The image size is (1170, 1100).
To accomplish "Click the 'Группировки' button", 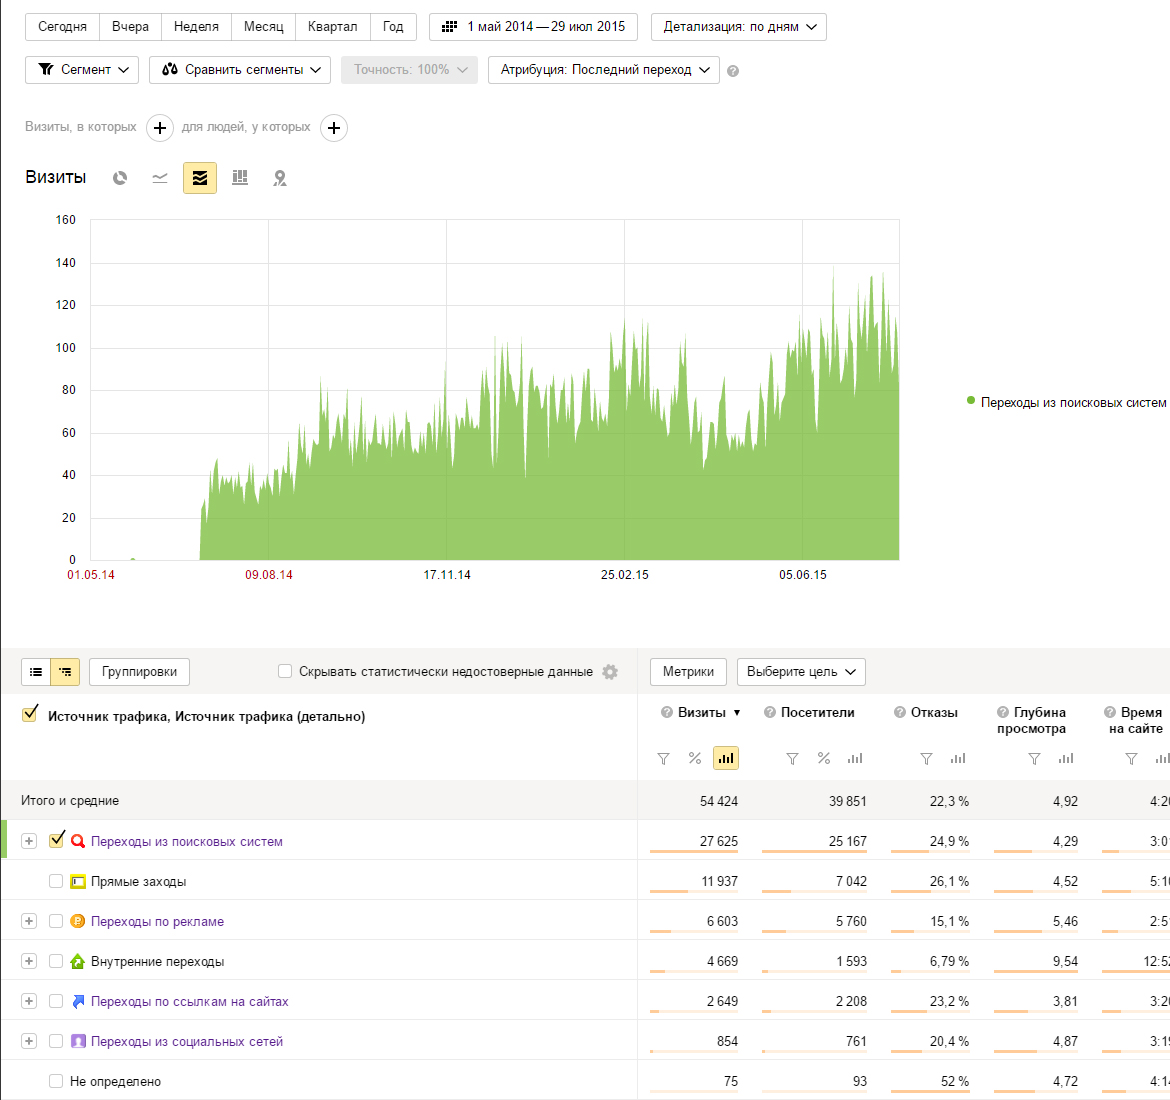I will 139,672.
